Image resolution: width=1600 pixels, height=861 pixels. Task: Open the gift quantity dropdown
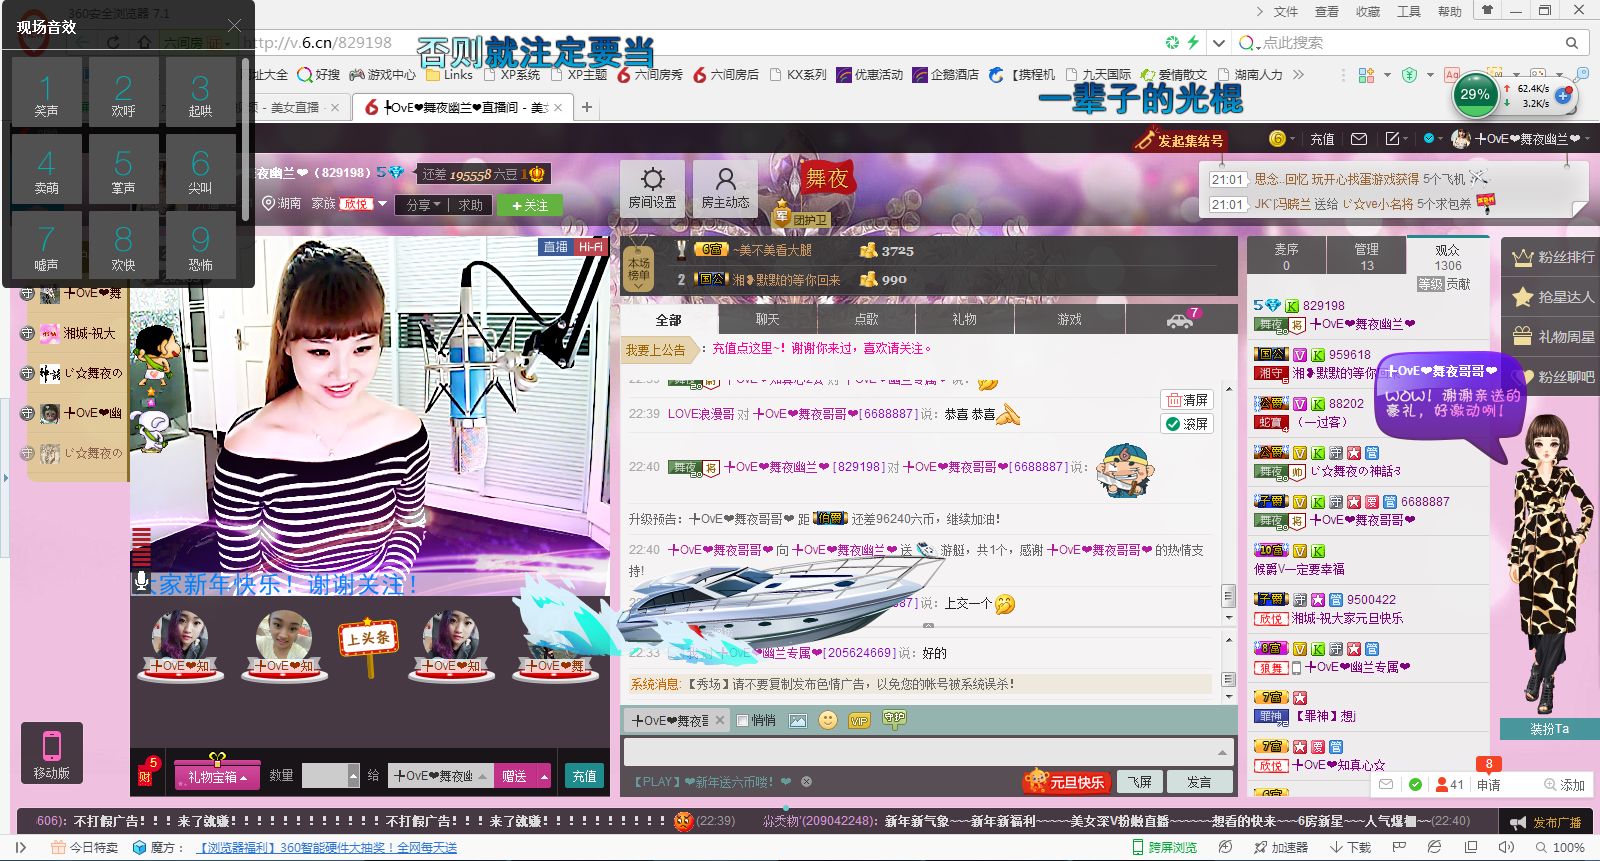[x=353, y=776]
